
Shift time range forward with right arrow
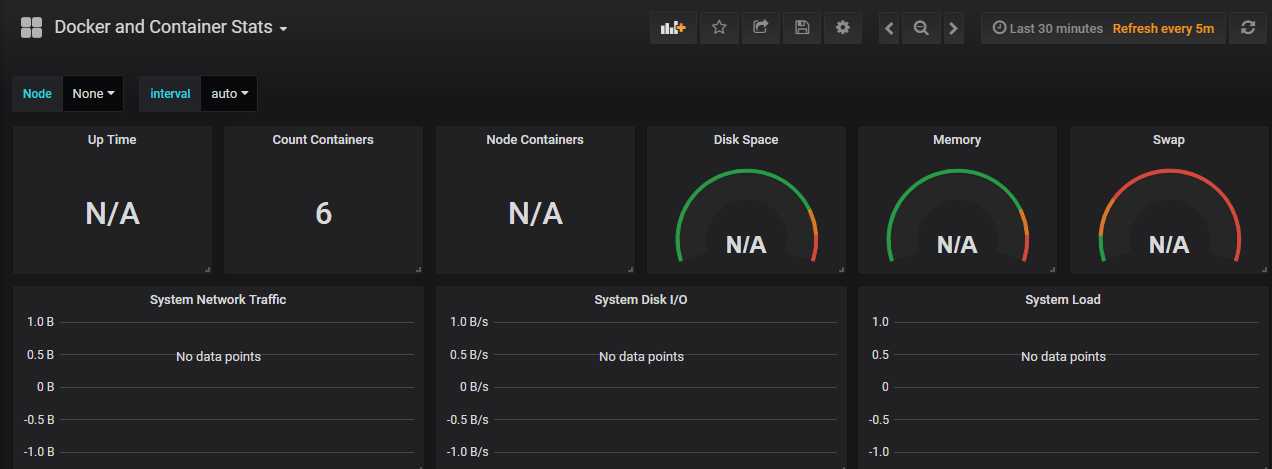953,29
